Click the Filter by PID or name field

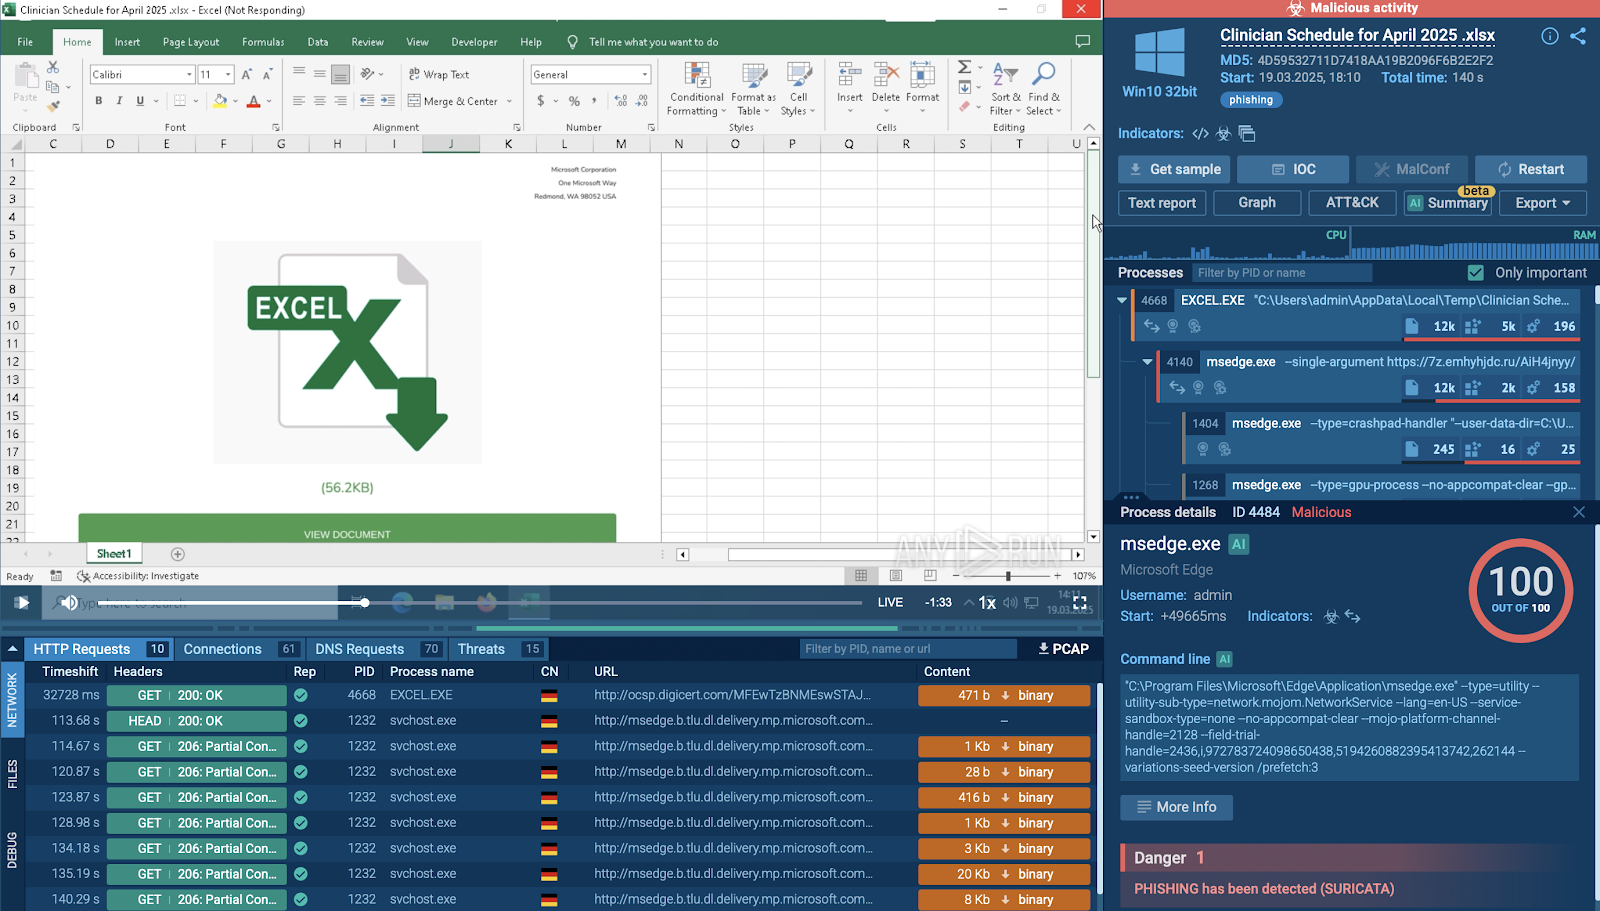[1282, 273]
